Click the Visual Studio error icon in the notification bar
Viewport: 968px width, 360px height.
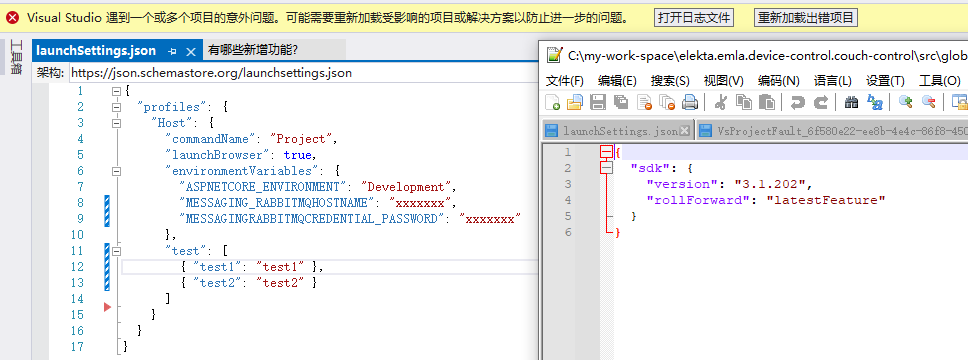(12, 18)
